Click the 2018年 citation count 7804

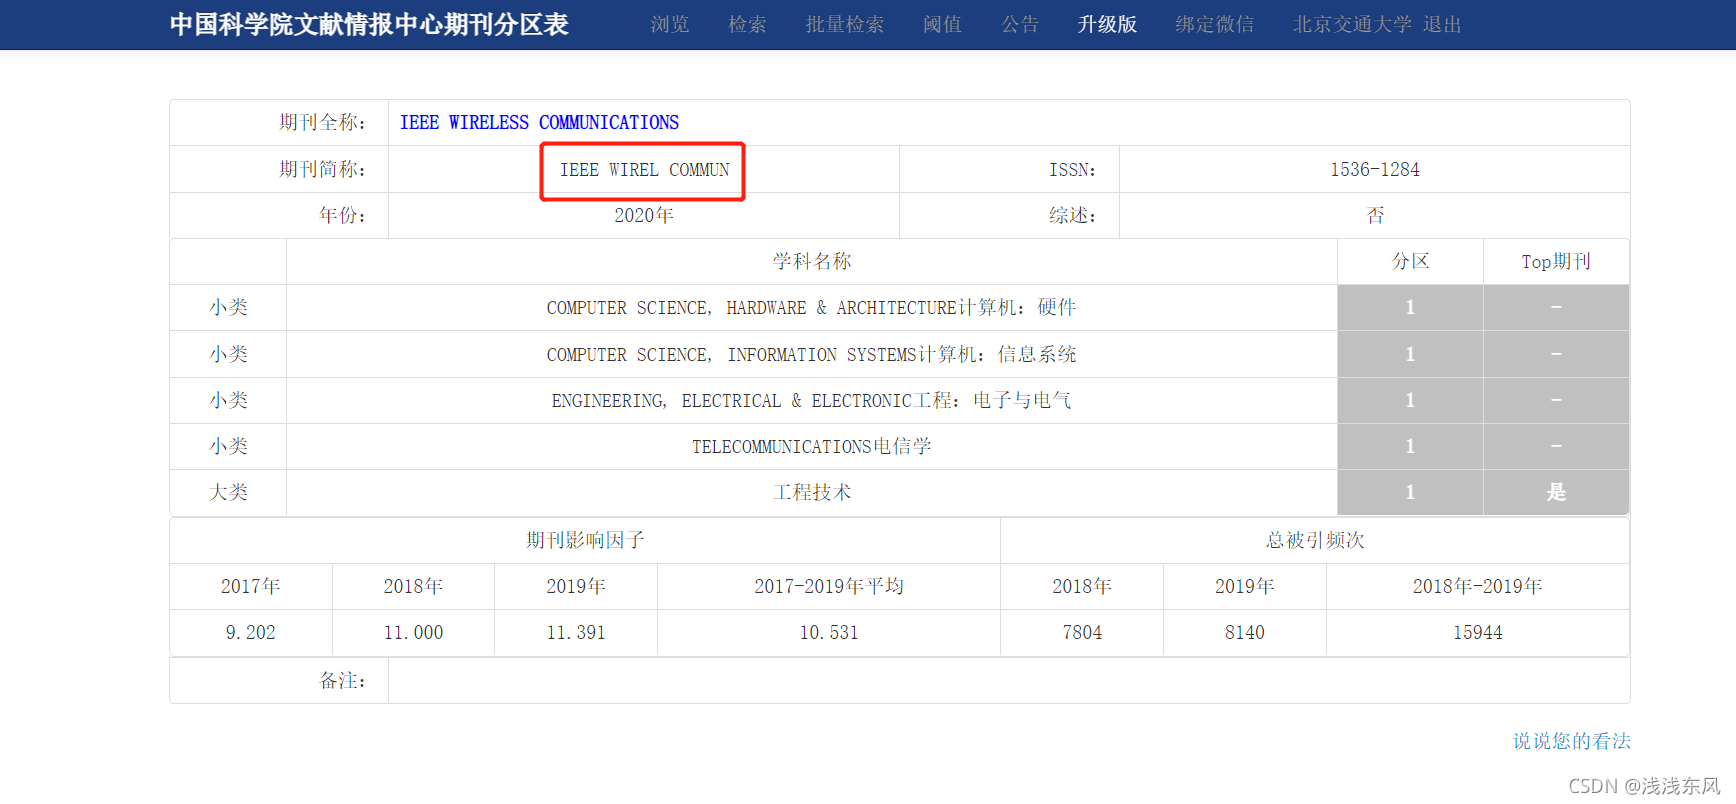tap(1082, 632)
